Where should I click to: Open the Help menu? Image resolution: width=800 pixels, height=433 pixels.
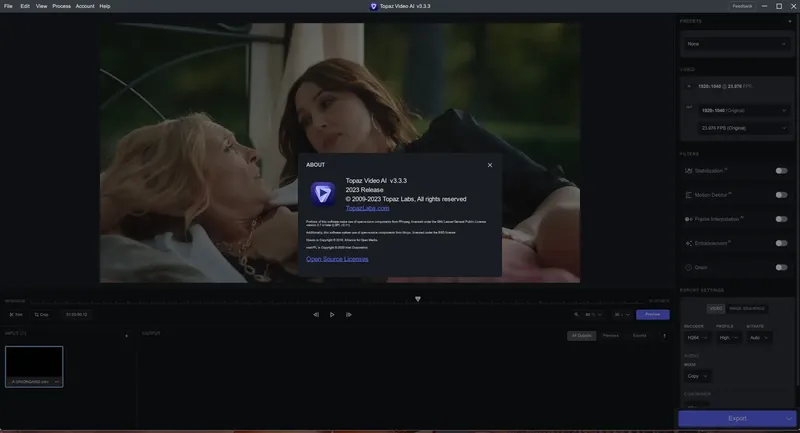105,6
